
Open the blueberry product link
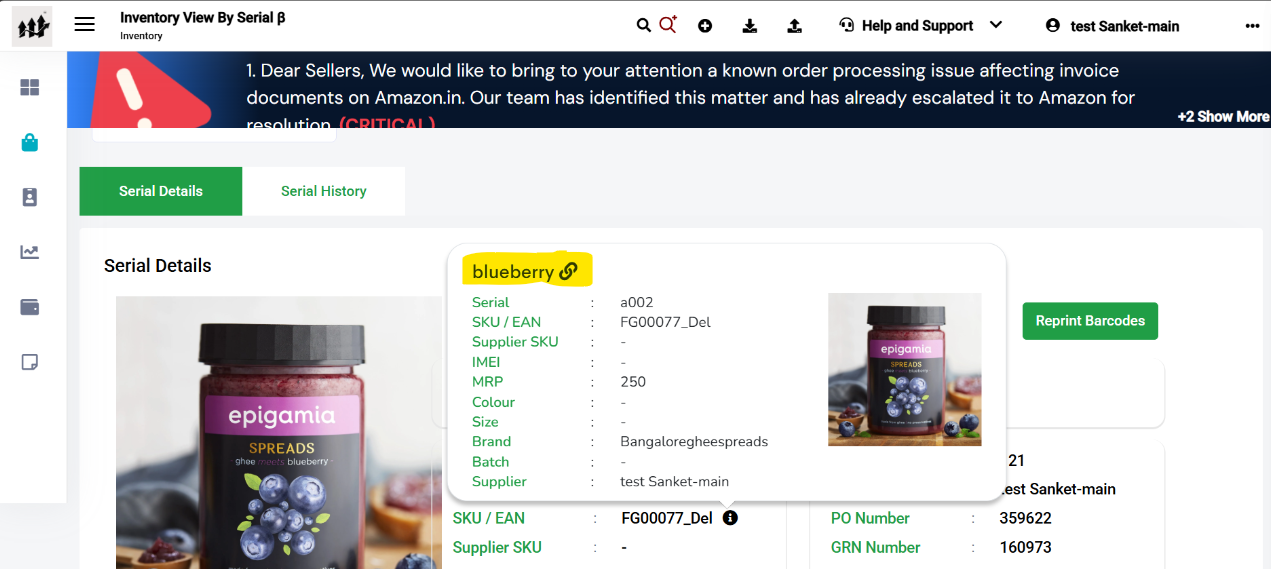(x=525, y=271)
